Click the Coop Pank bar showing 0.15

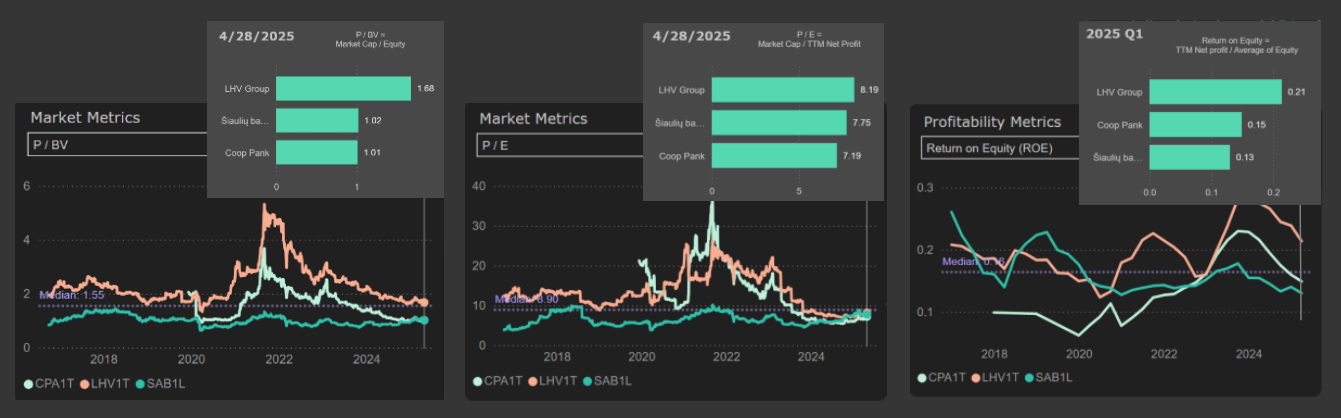(x=1195, y=125)
